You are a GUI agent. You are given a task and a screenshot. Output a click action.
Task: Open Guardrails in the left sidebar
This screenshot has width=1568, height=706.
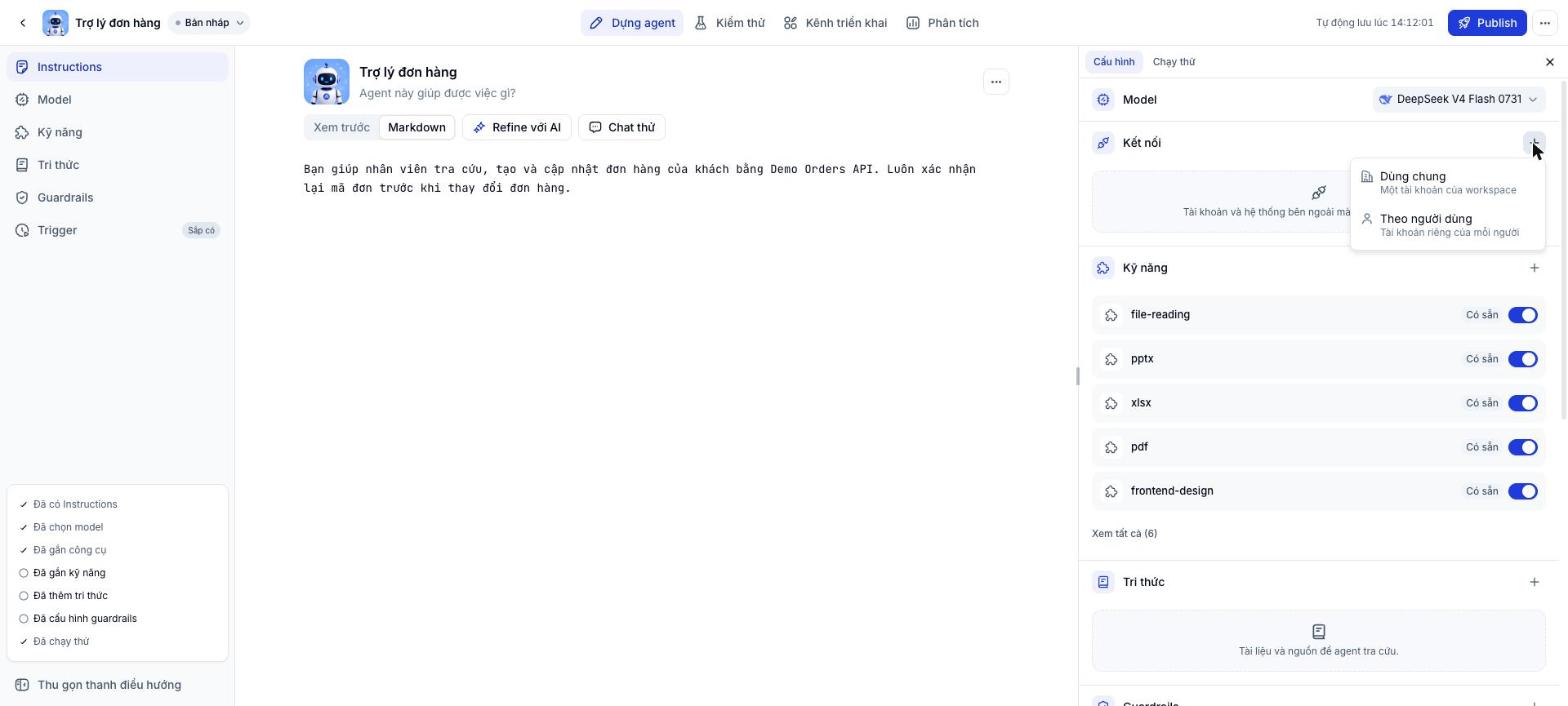117,198
